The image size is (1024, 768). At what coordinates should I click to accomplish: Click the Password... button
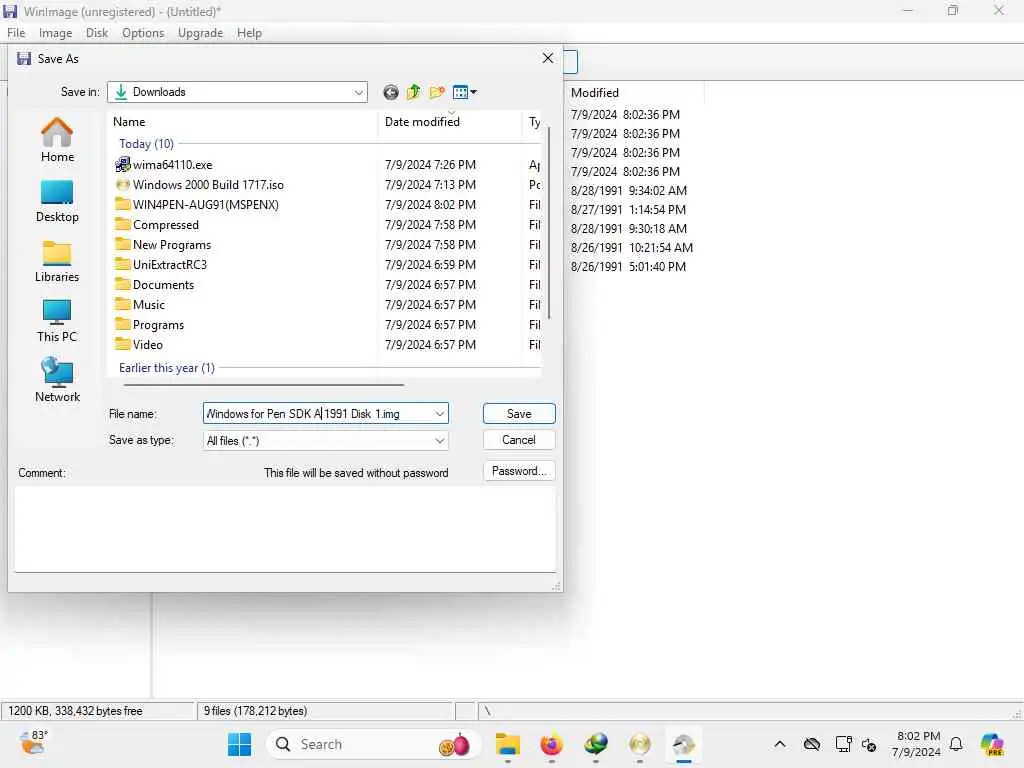tap(519, 471)
